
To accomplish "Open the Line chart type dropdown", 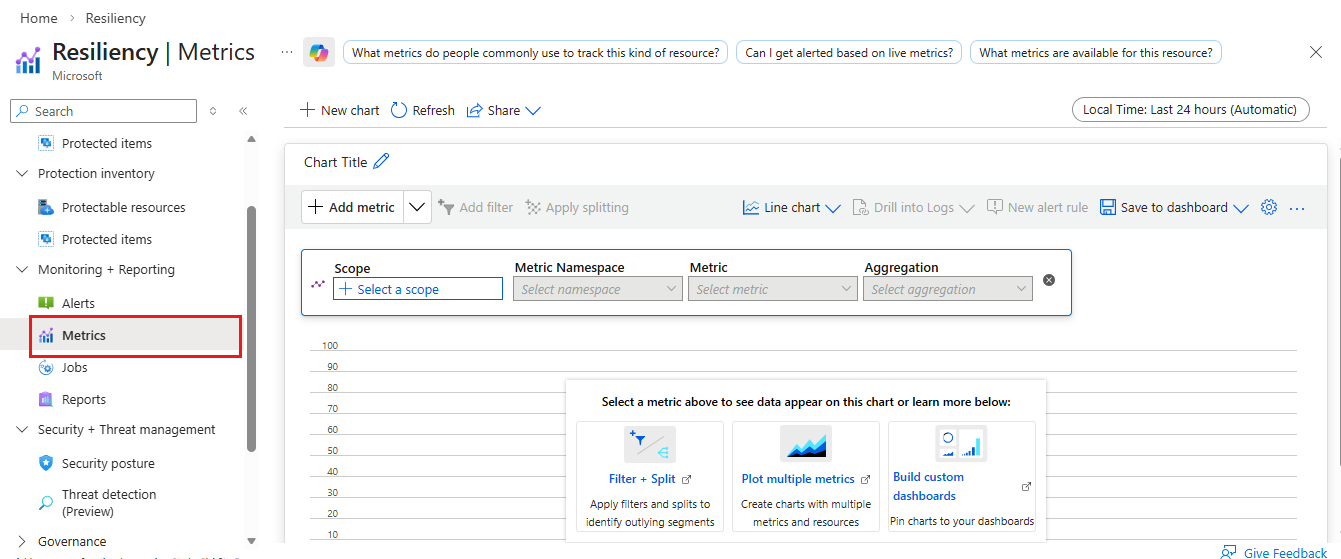I will (791, 207).
